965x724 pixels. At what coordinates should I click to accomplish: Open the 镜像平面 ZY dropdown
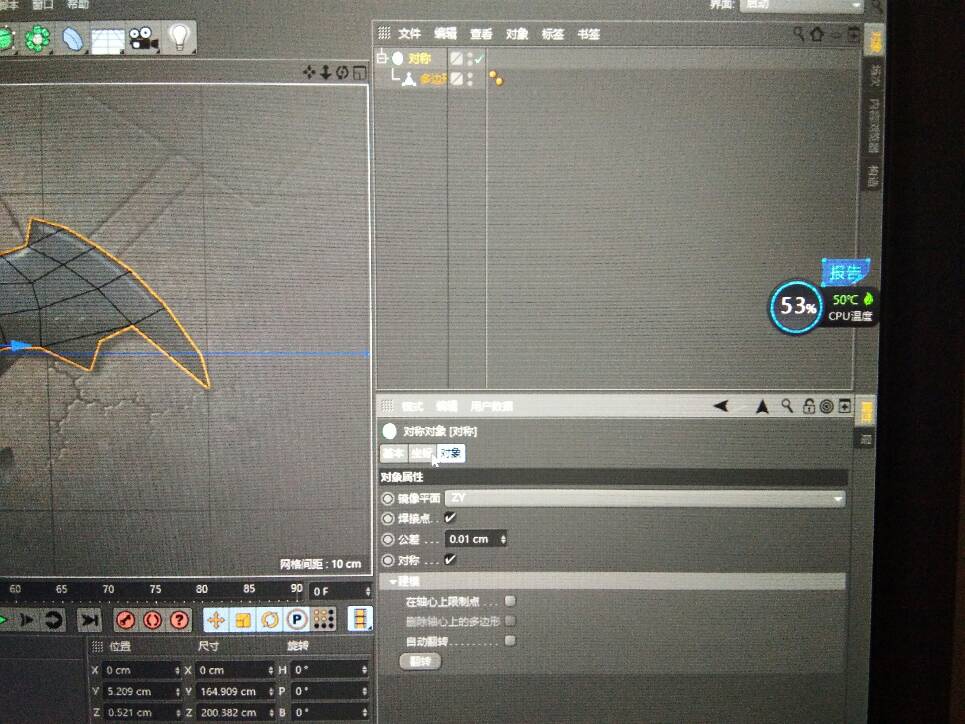[x=646, y=498]
